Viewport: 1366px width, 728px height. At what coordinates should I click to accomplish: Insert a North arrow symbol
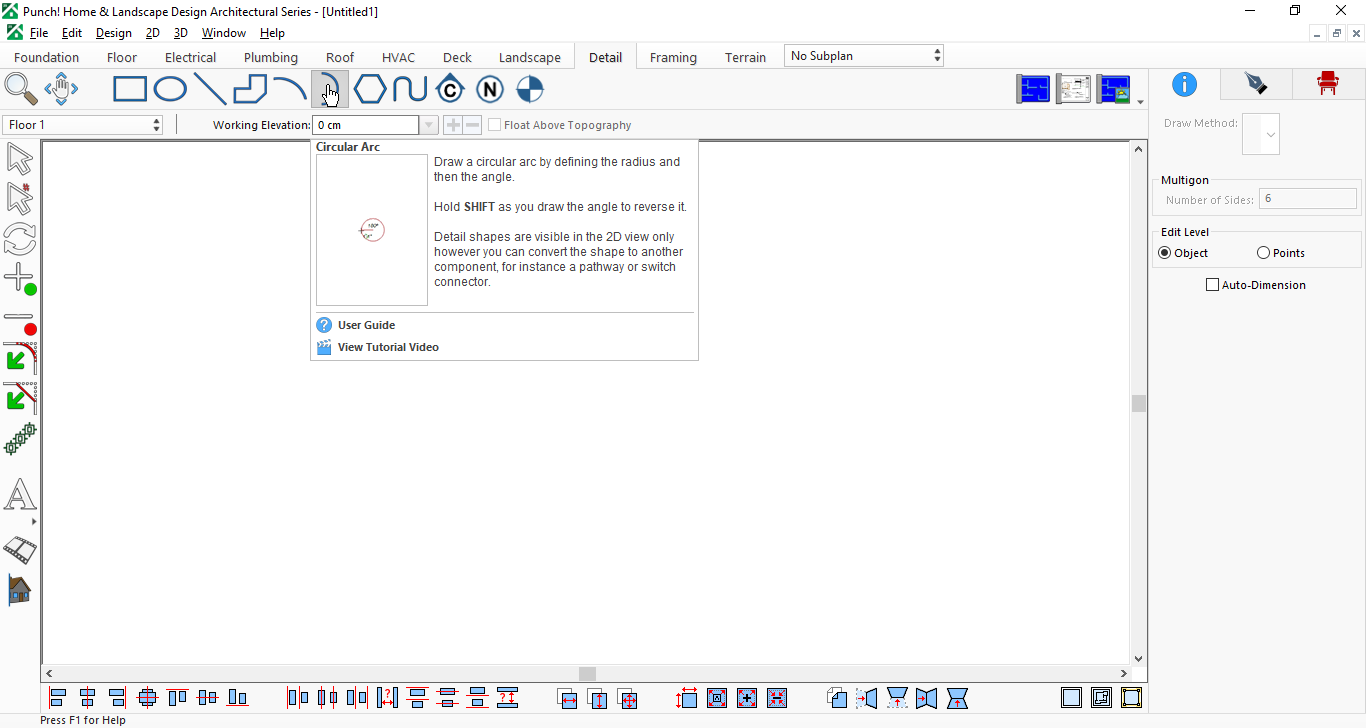[490, 90]
